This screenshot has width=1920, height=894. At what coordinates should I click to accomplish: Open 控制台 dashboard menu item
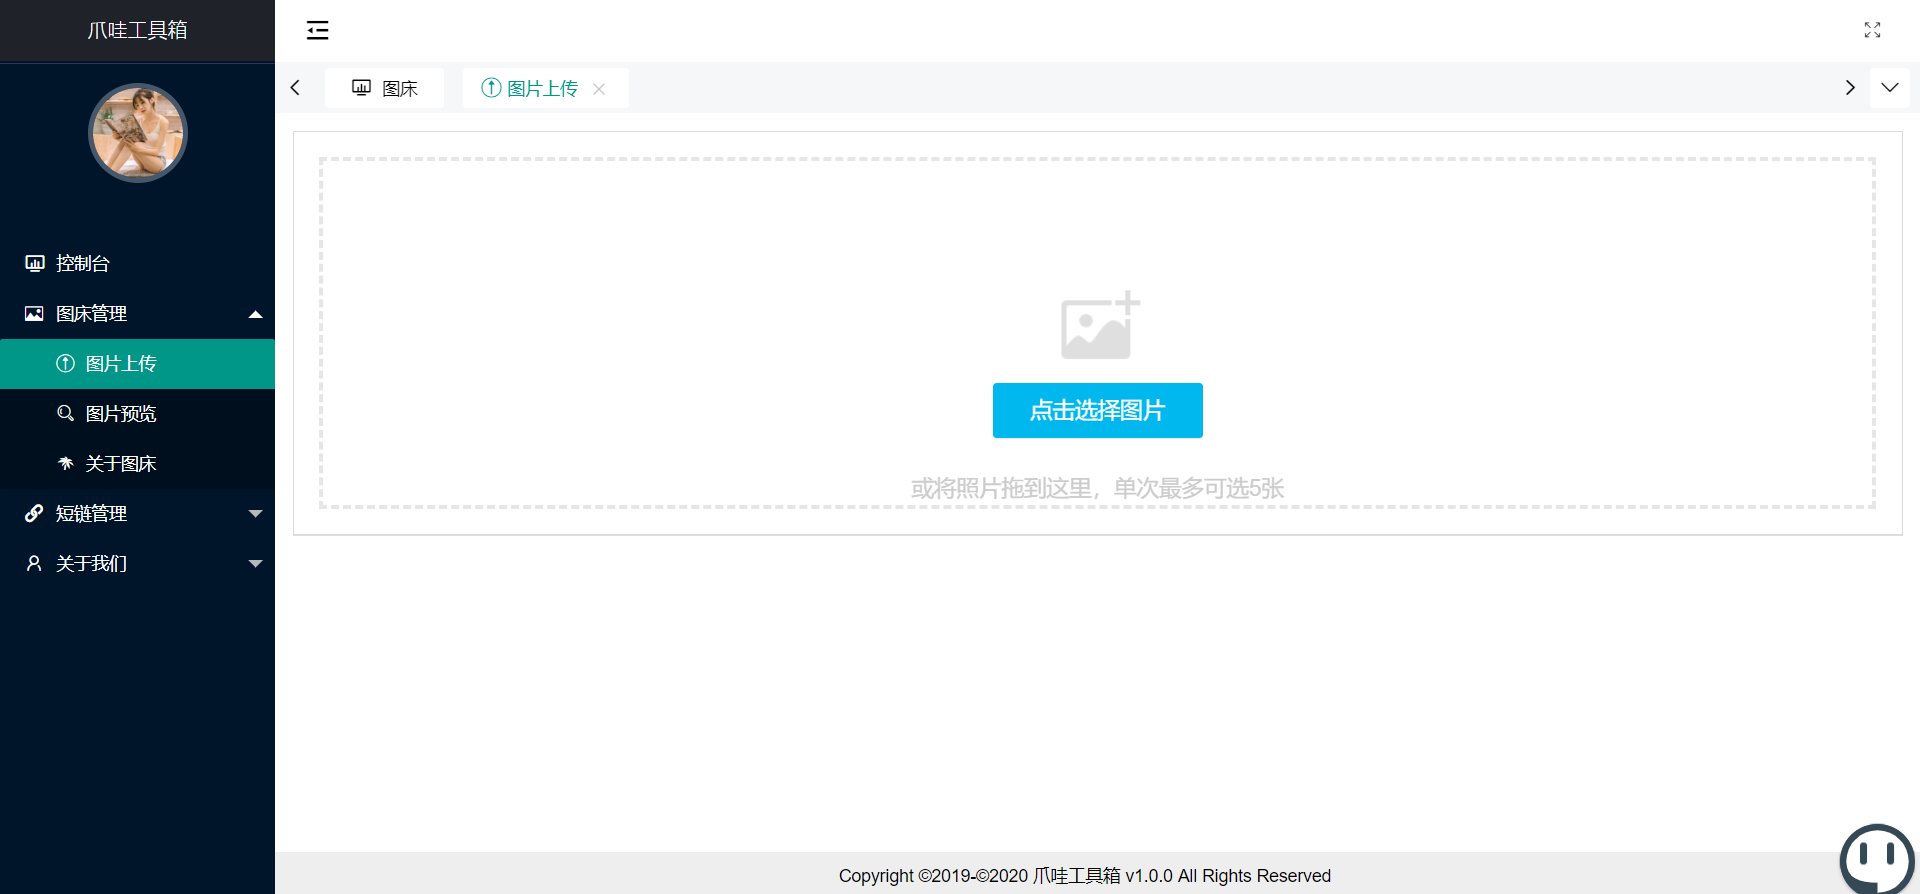(137, 263)
